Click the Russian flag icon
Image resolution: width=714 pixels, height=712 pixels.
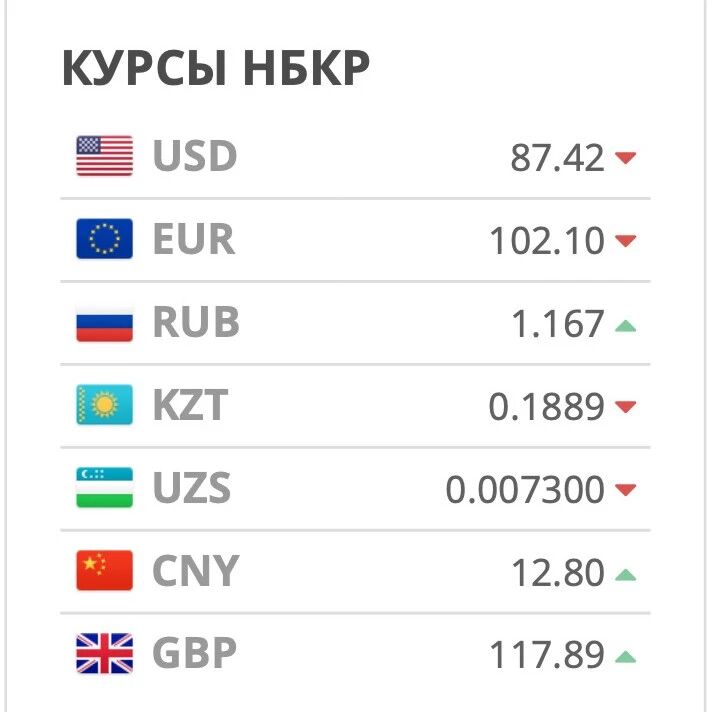[x=104, y=322]
